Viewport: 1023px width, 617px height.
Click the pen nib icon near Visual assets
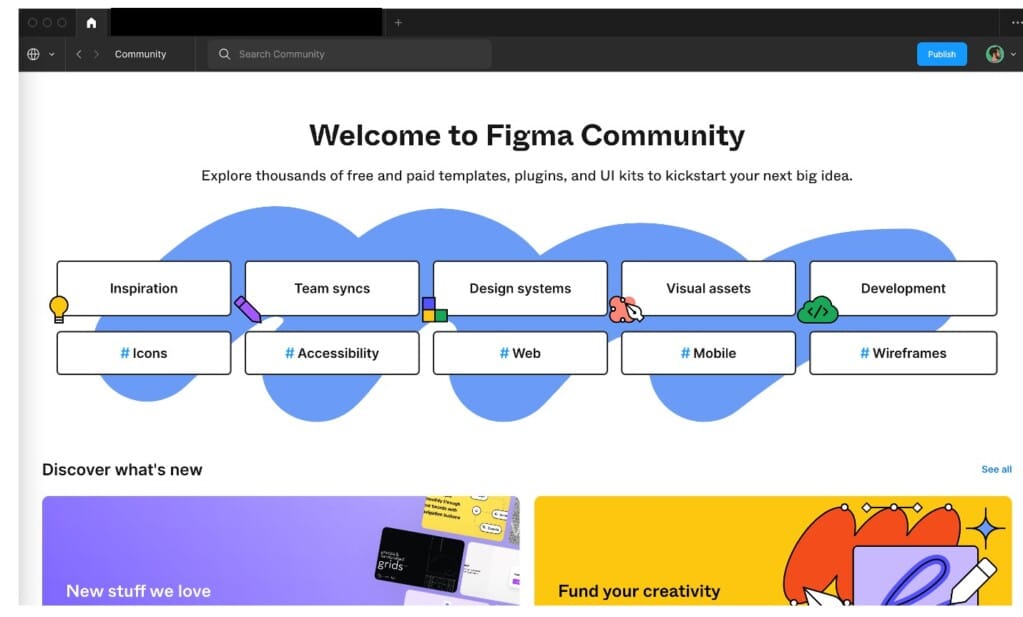[x=627, y=308]
